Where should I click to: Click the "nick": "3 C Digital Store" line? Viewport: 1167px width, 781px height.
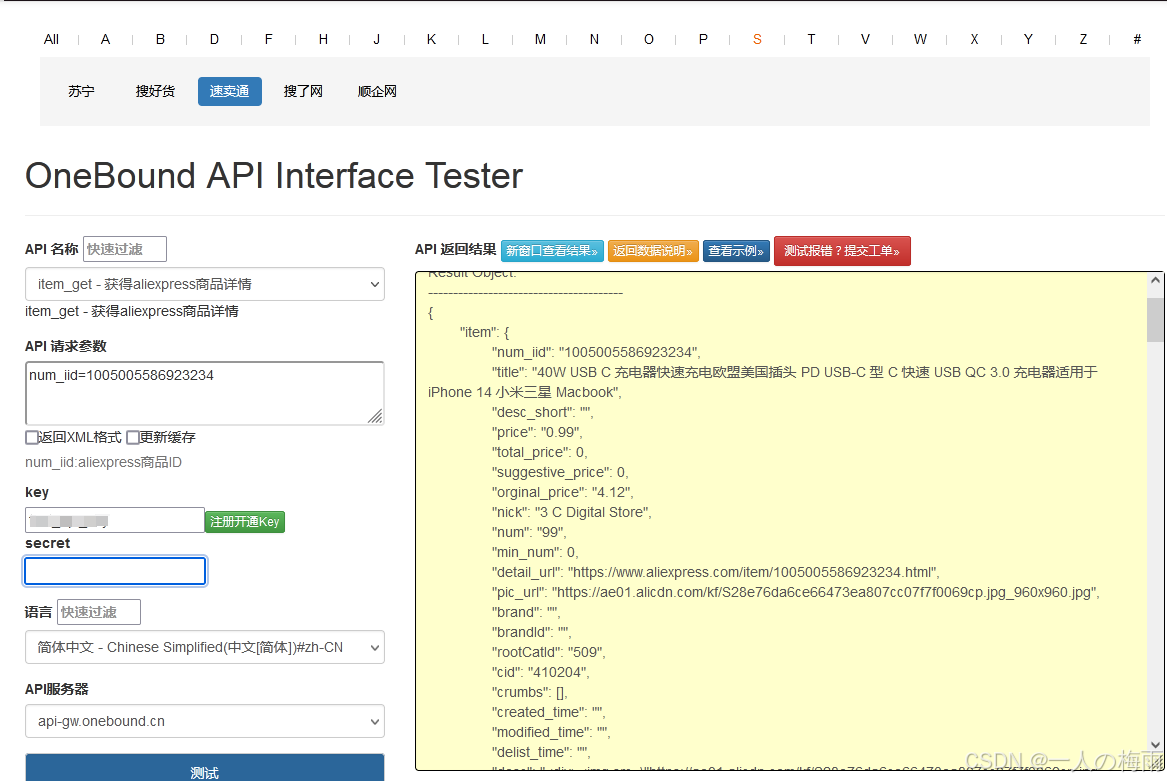pyautogui.click(x=572, y=512)
